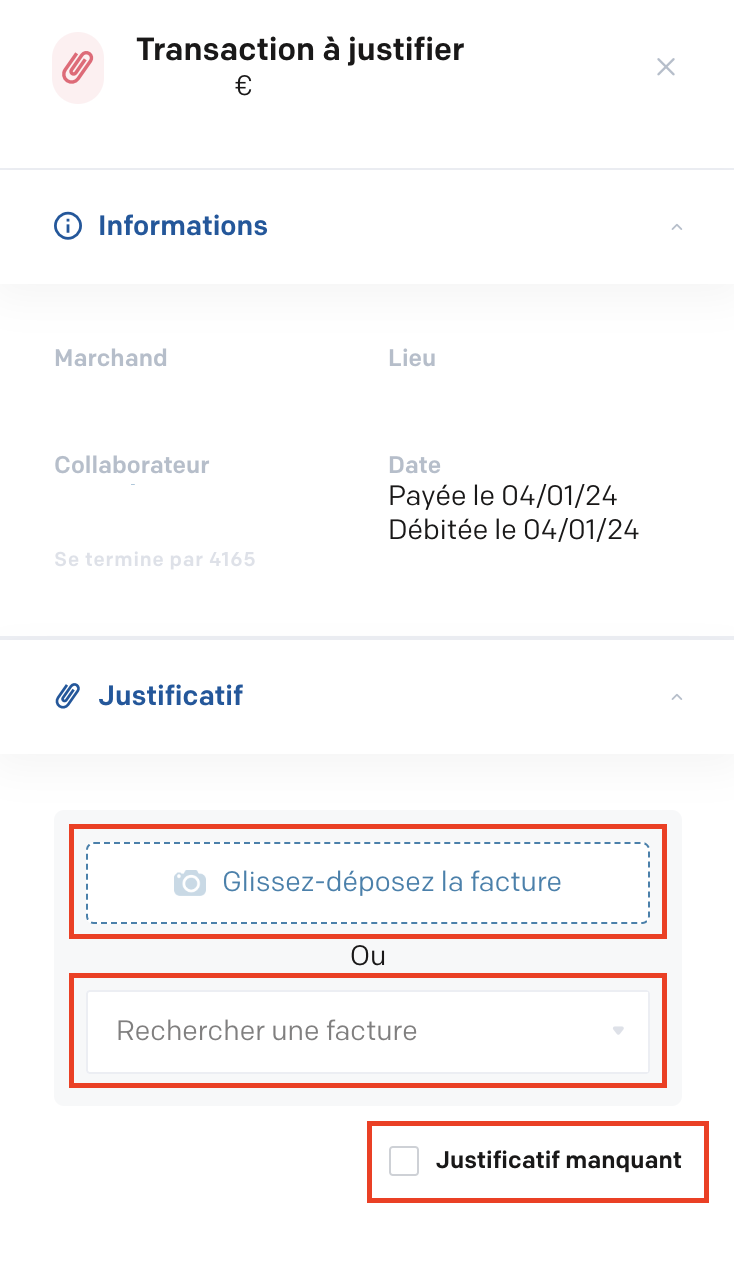Click the blue Justificatif paperclip icon
Viewport: 734px width, 1270px height.
(67, 696)
